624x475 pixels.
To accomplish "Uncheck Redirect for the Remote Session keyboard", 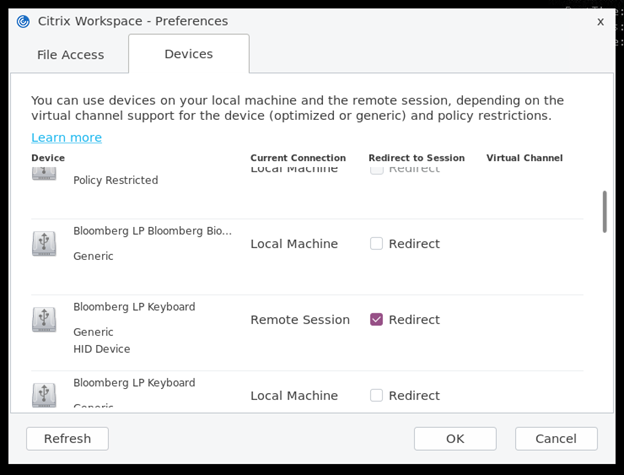I will click(377, 319).
